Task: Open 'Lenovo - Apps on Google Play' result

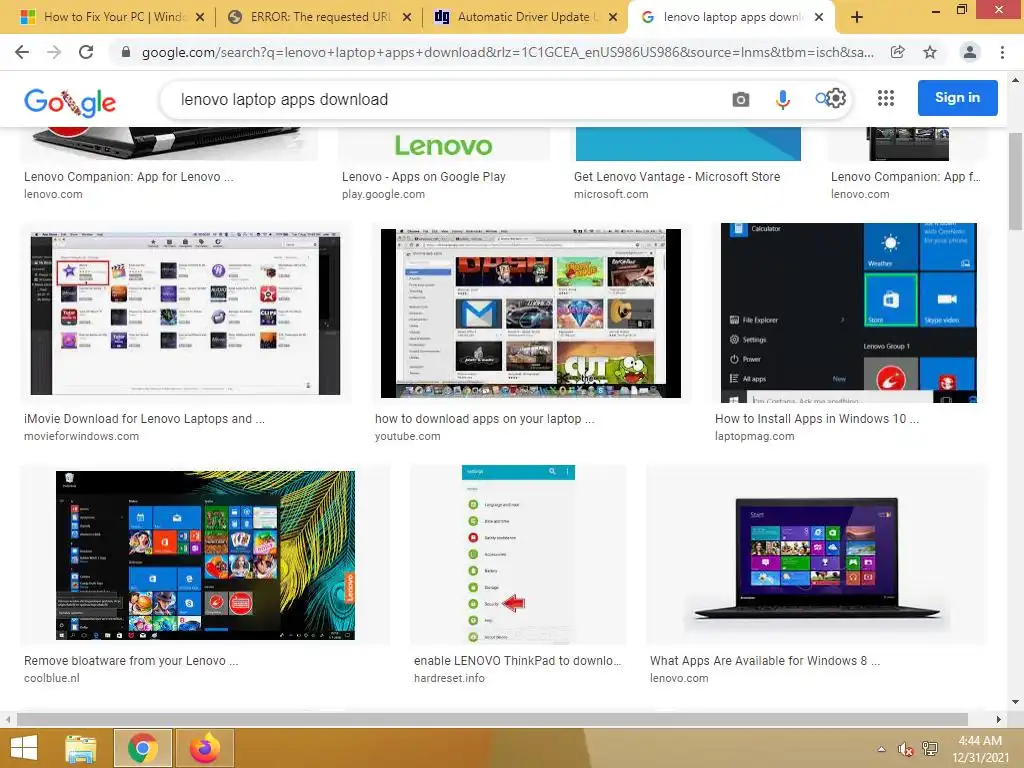Action: point(423,176)
